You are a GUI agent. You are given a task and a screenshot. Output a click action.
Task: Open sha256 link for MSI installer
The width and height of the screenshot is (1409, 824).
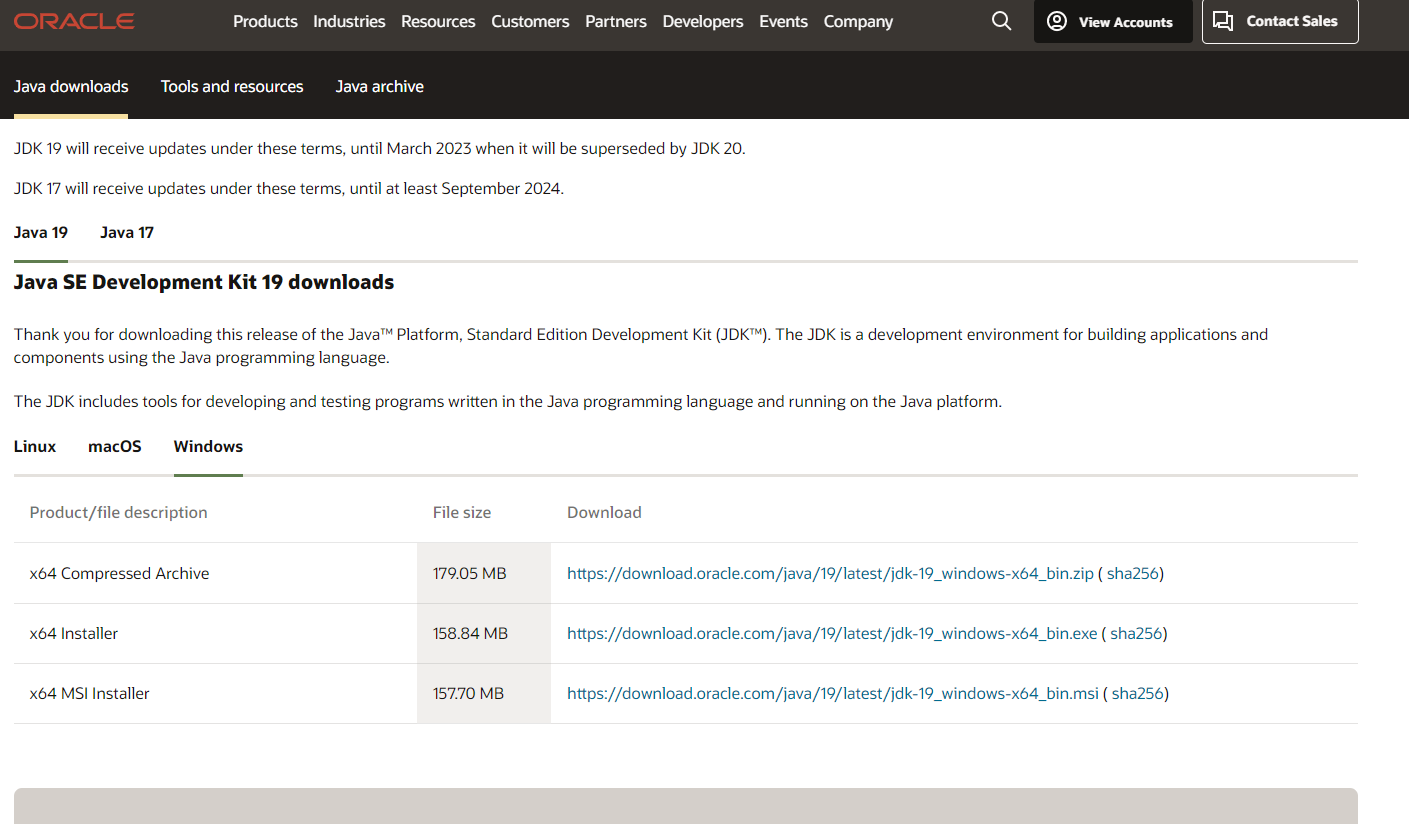click(x=1137, y=694)
